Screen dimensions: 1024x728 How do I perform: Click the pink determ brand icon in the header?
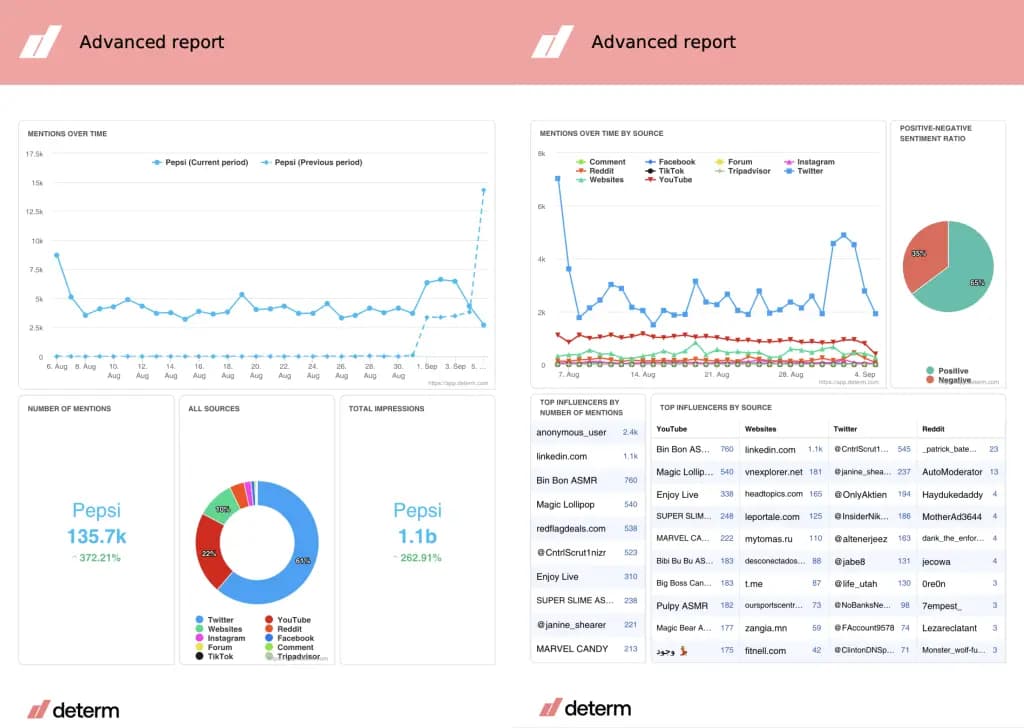[39, 42]
